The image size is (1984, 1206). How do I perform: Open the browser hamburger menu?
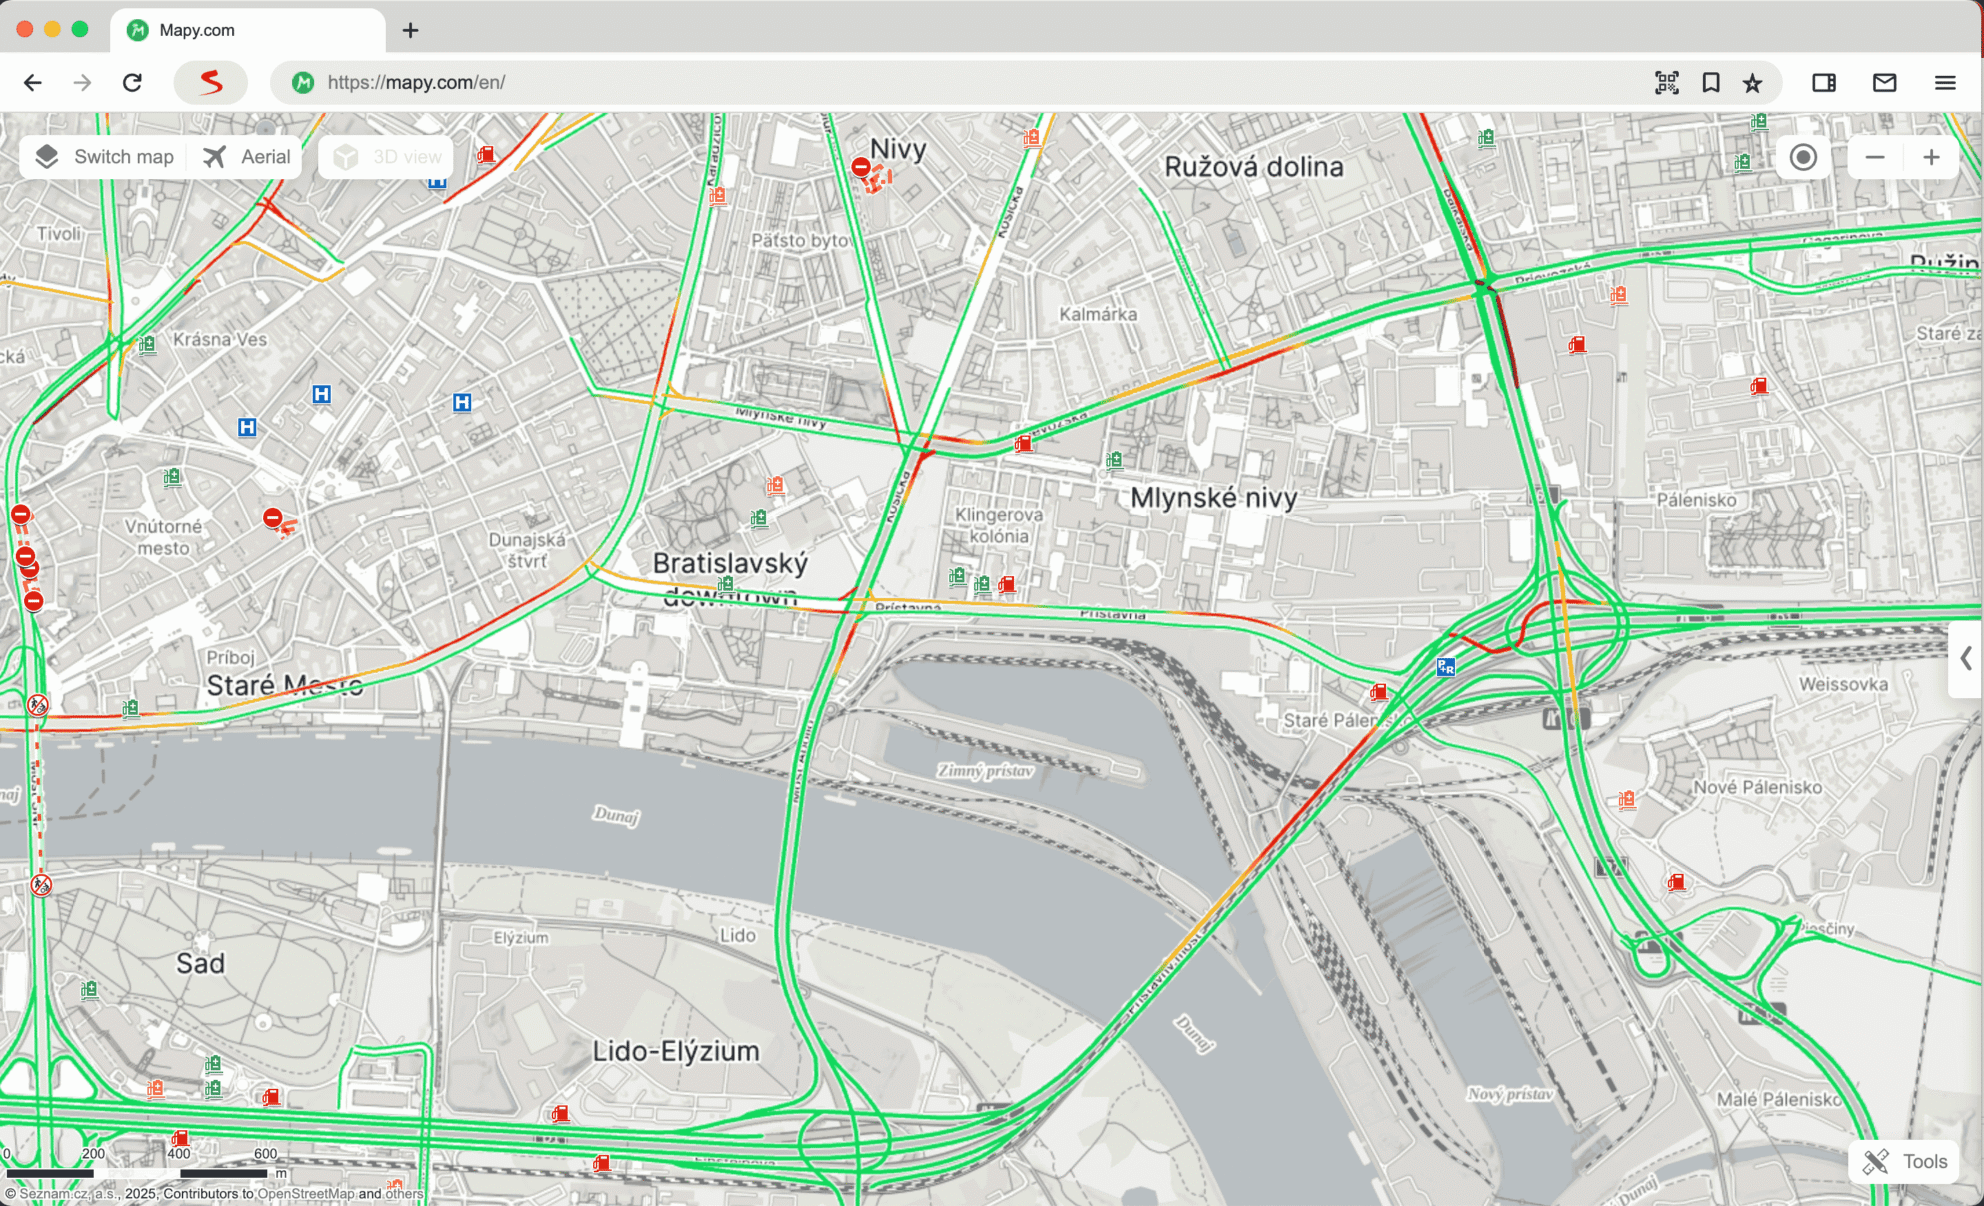pos(1945,82)
